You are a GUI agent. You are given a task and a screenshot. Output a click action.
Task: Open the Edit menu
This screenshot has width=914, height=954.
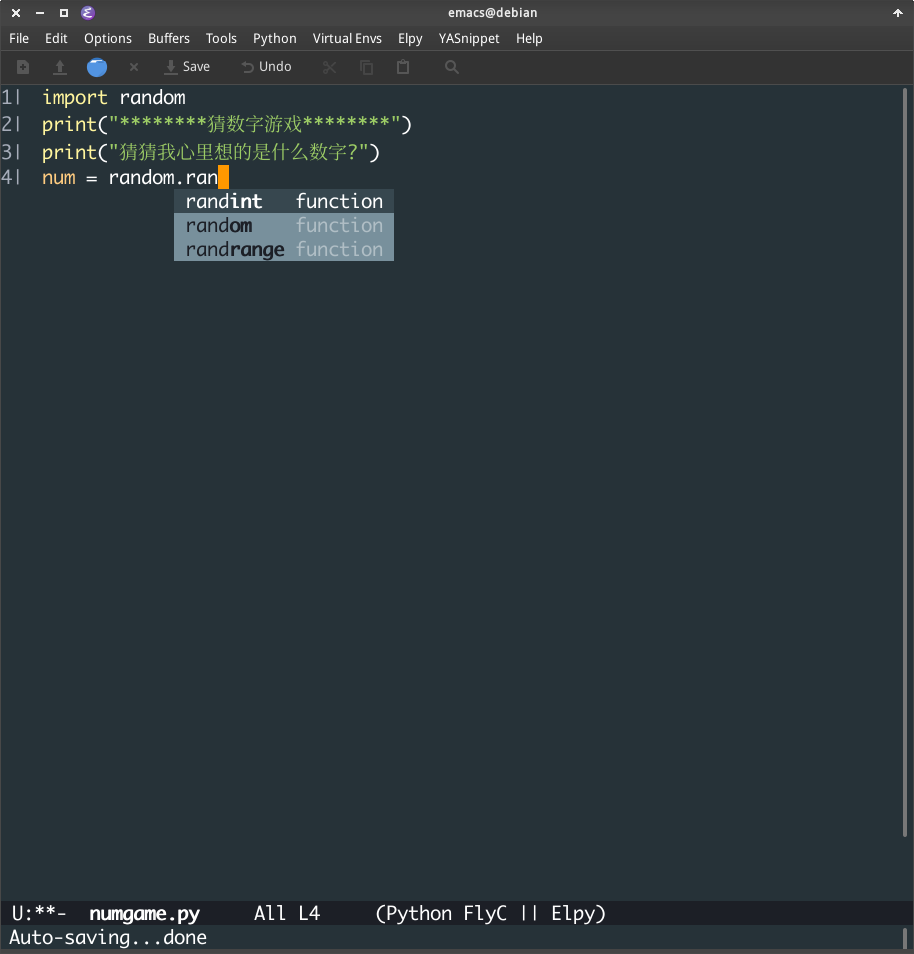[x=56, y=38]
